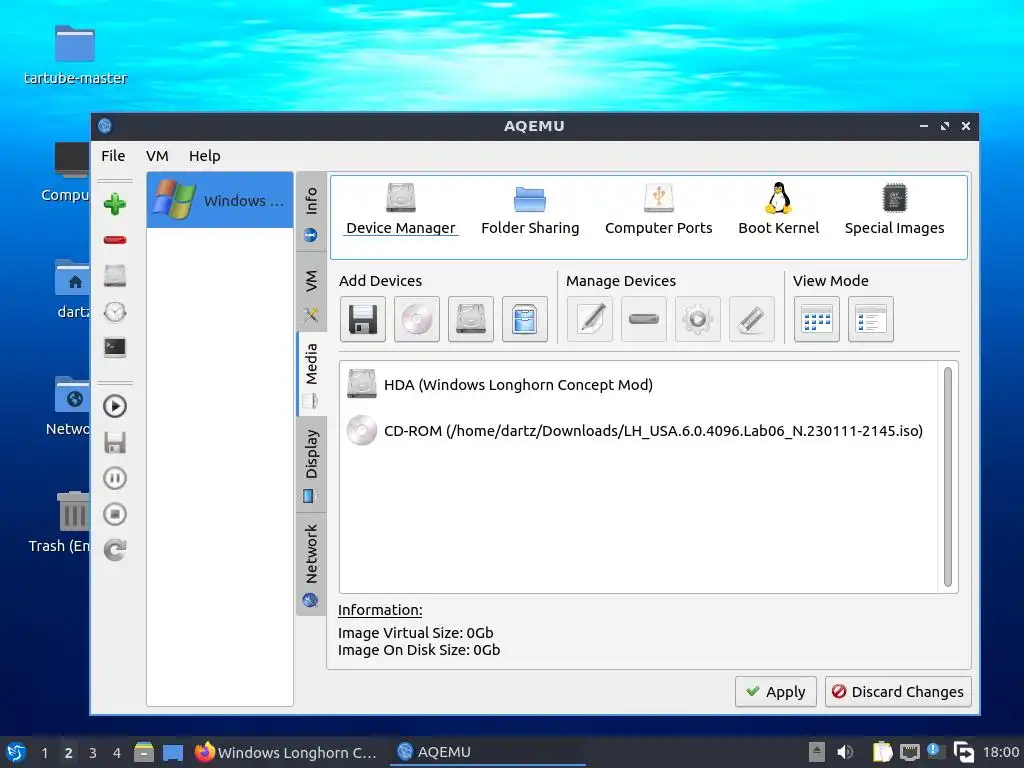This screenshot has width=1024, height=768.
Task: Click the clipboard tray icon
Action: (882, 752)
